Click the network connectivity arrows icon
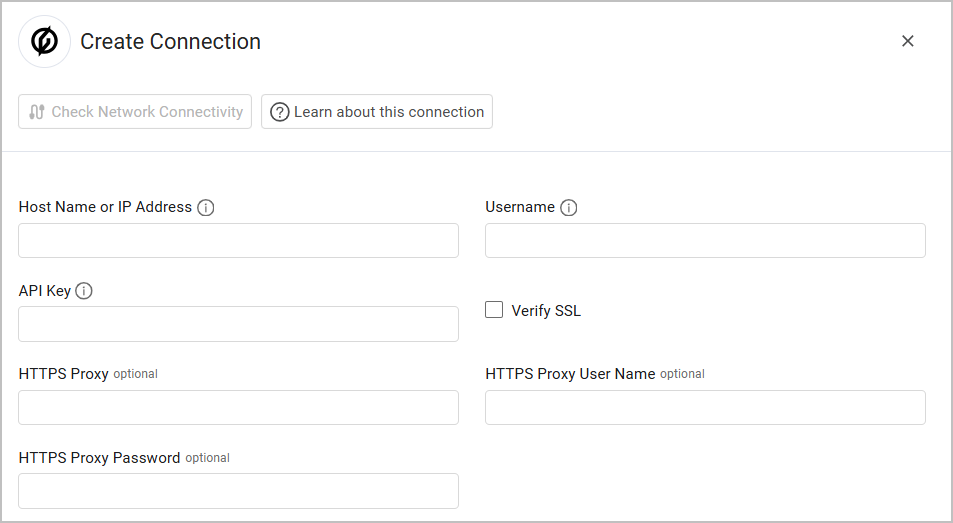 [37, 112]
